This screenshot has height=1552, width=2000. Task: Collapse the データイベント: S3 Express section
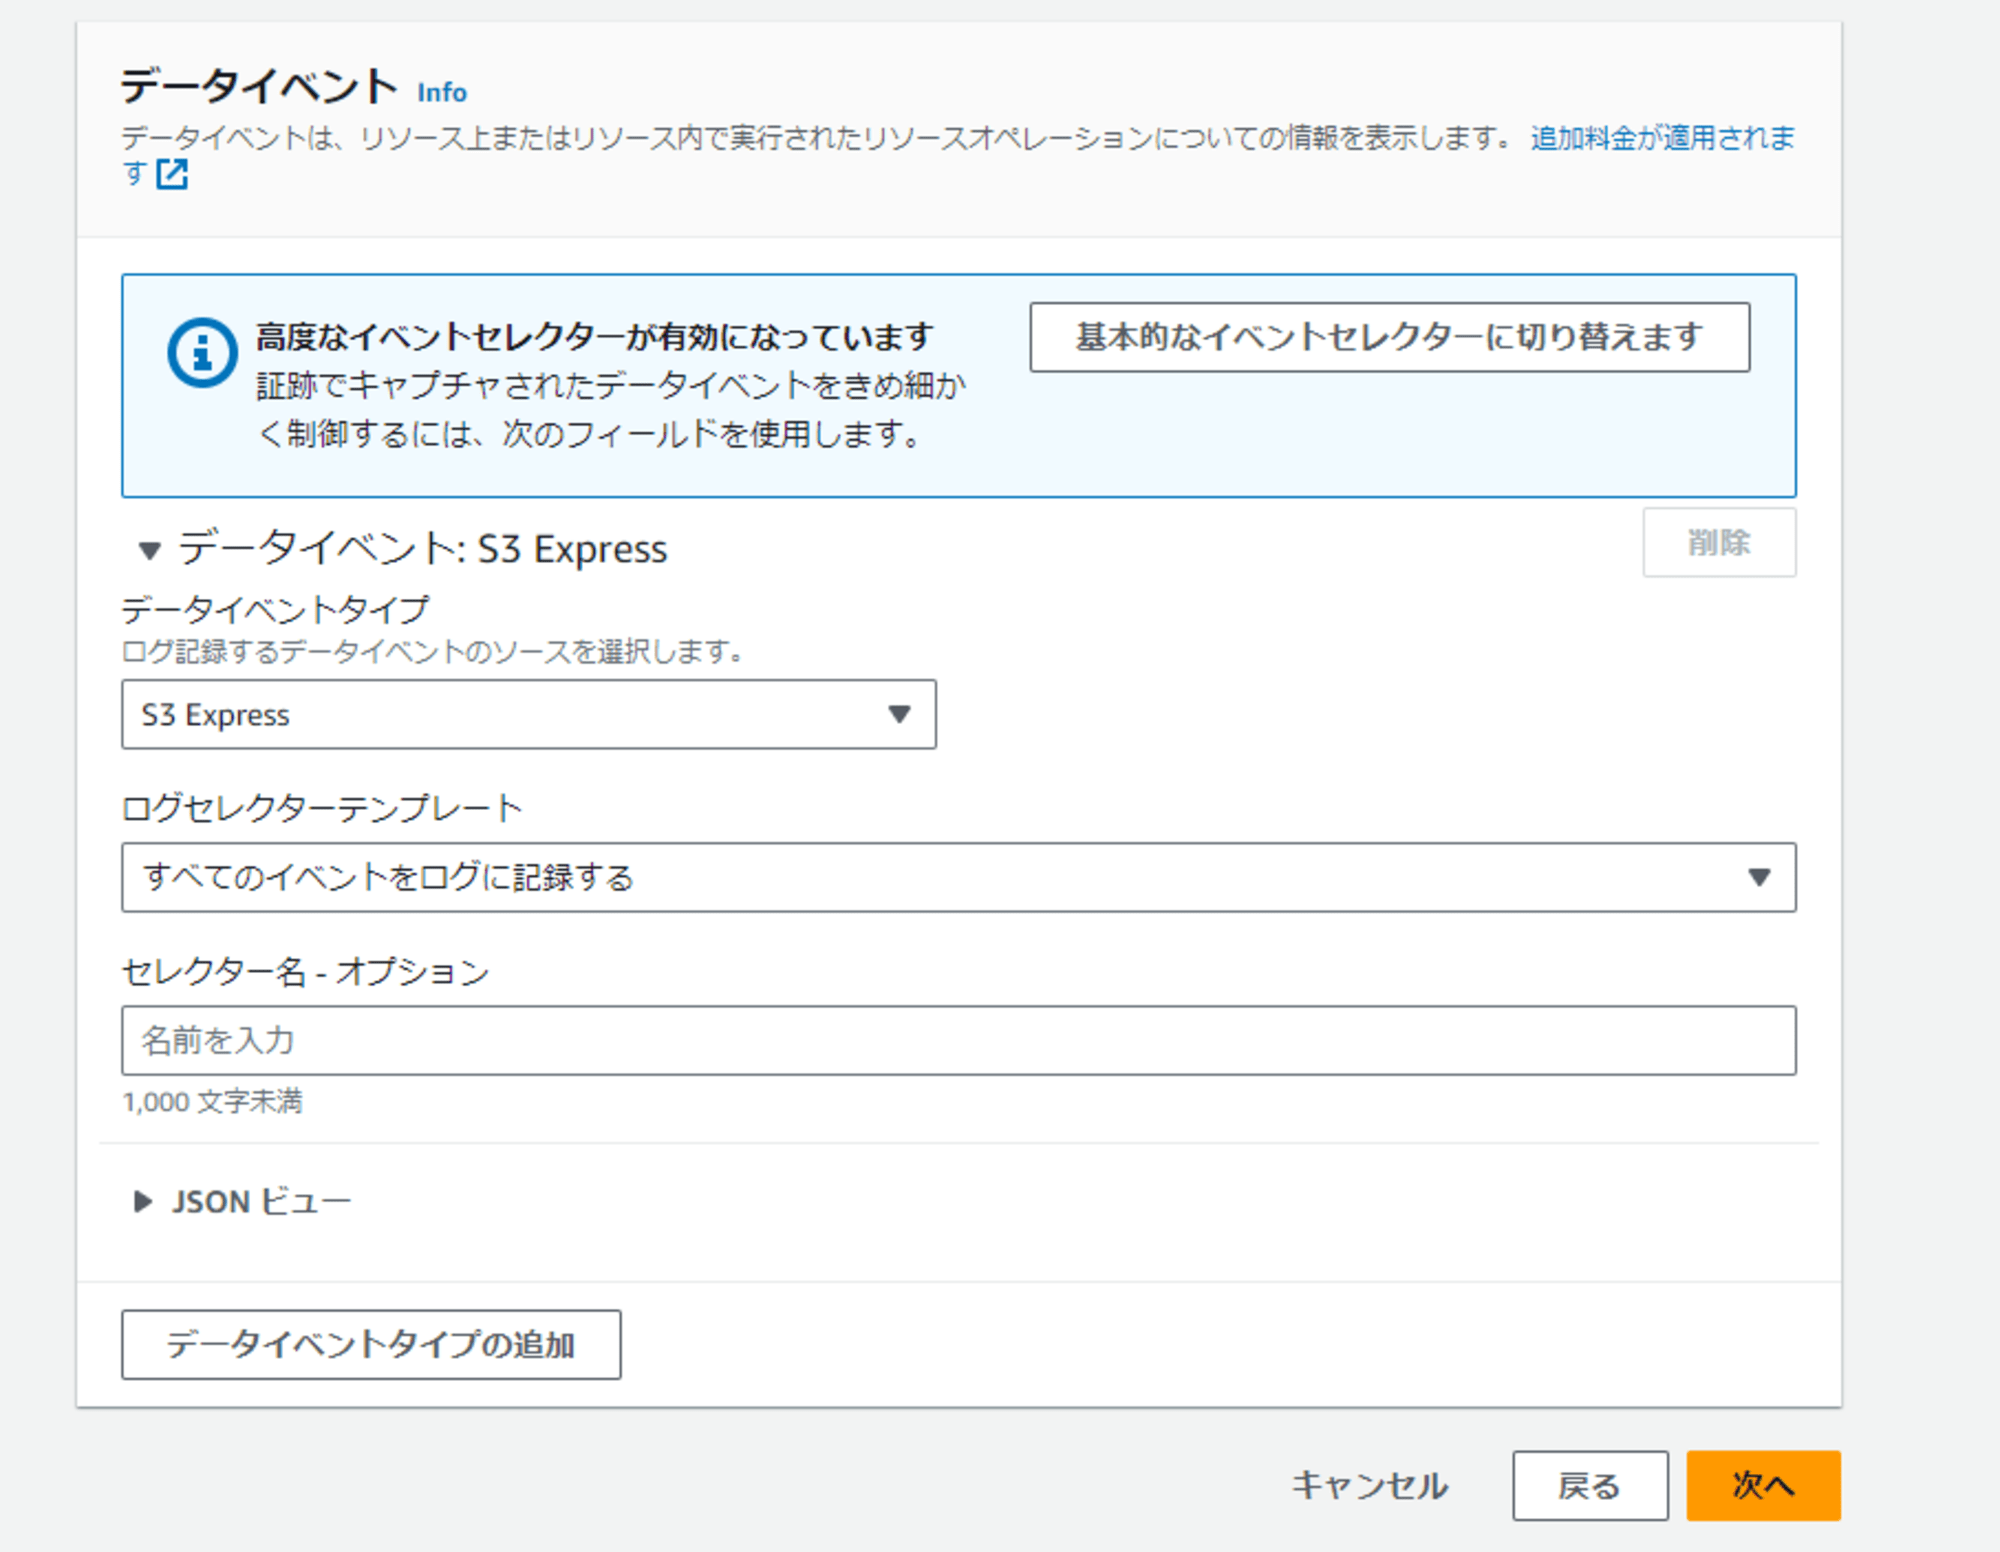(149, 549)
